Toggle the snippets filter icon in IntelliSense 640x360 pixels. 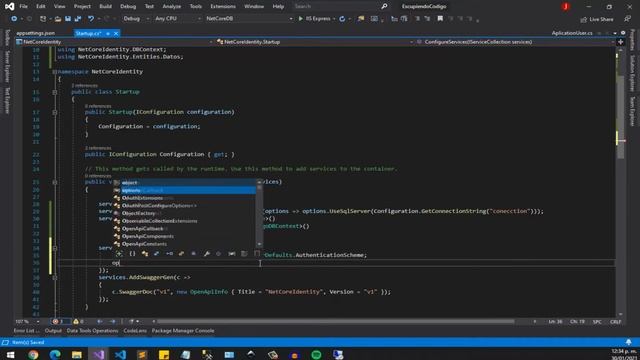pos(257,253)
